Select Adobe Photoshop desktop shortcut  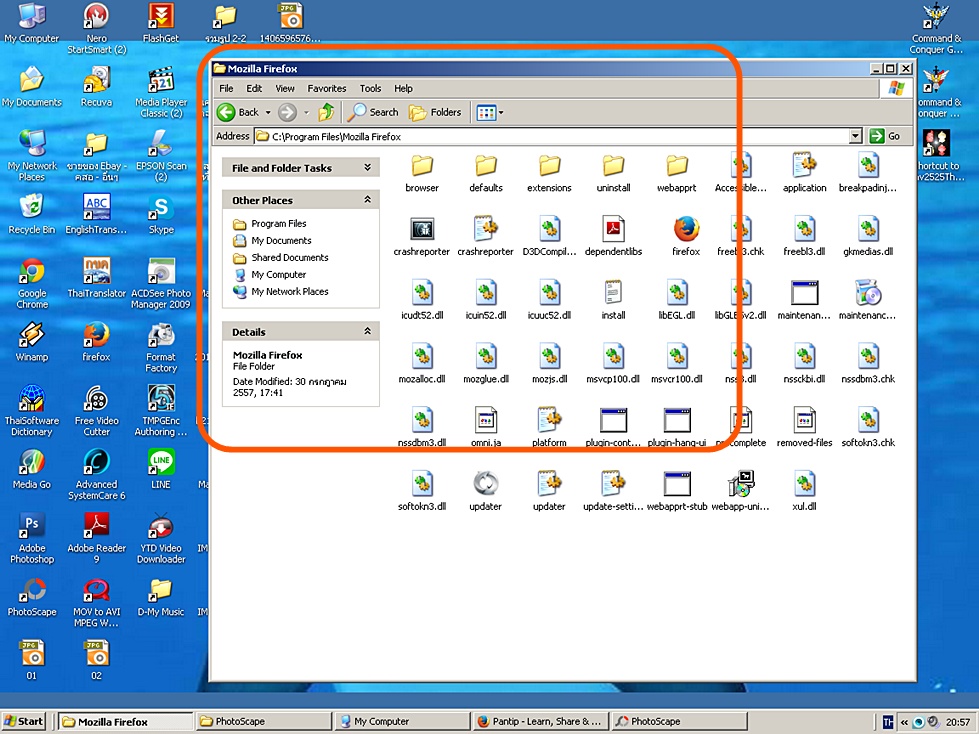click(x=32, y=538)
